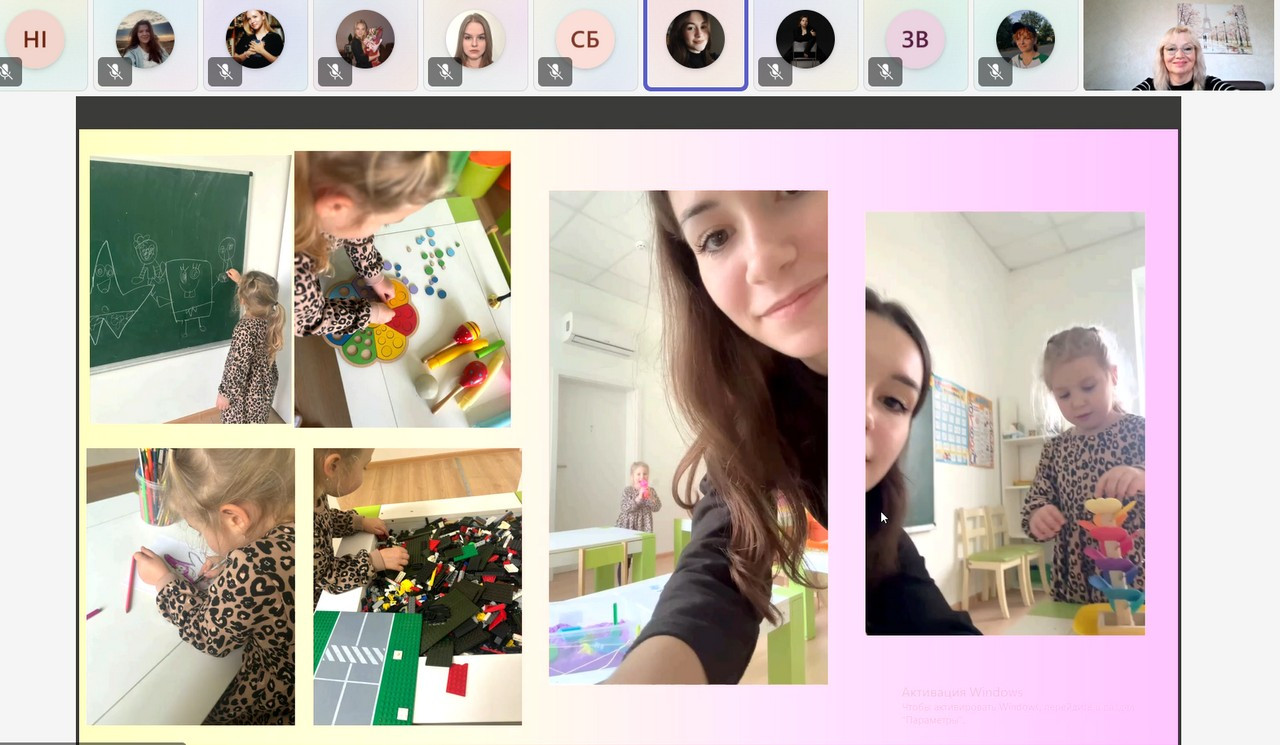Open the photo of child drawing with pencils
The height and width of the screenshot is (745, 1280).
coord(190,586)
